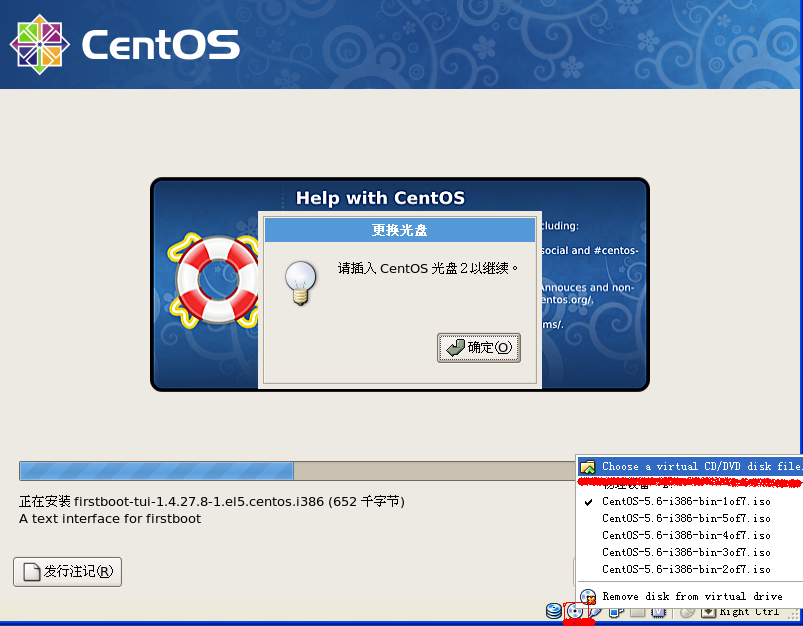The image size is (803, 626).
Task: Click the CentOS logo in header
Action: coord(124,44)
